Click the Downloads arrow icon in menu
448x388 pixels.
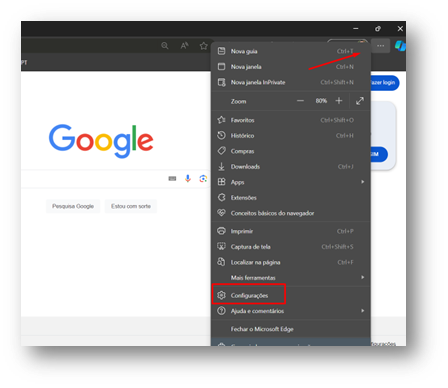pos(221,166)
